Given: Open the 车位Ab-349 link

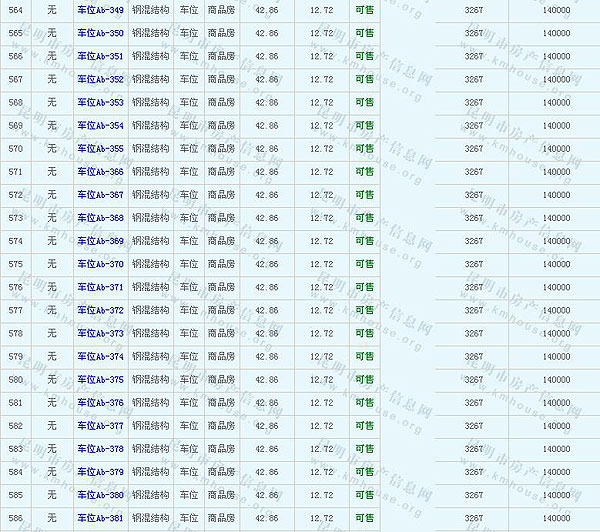Looking at the screenshot, I should 100,10.
